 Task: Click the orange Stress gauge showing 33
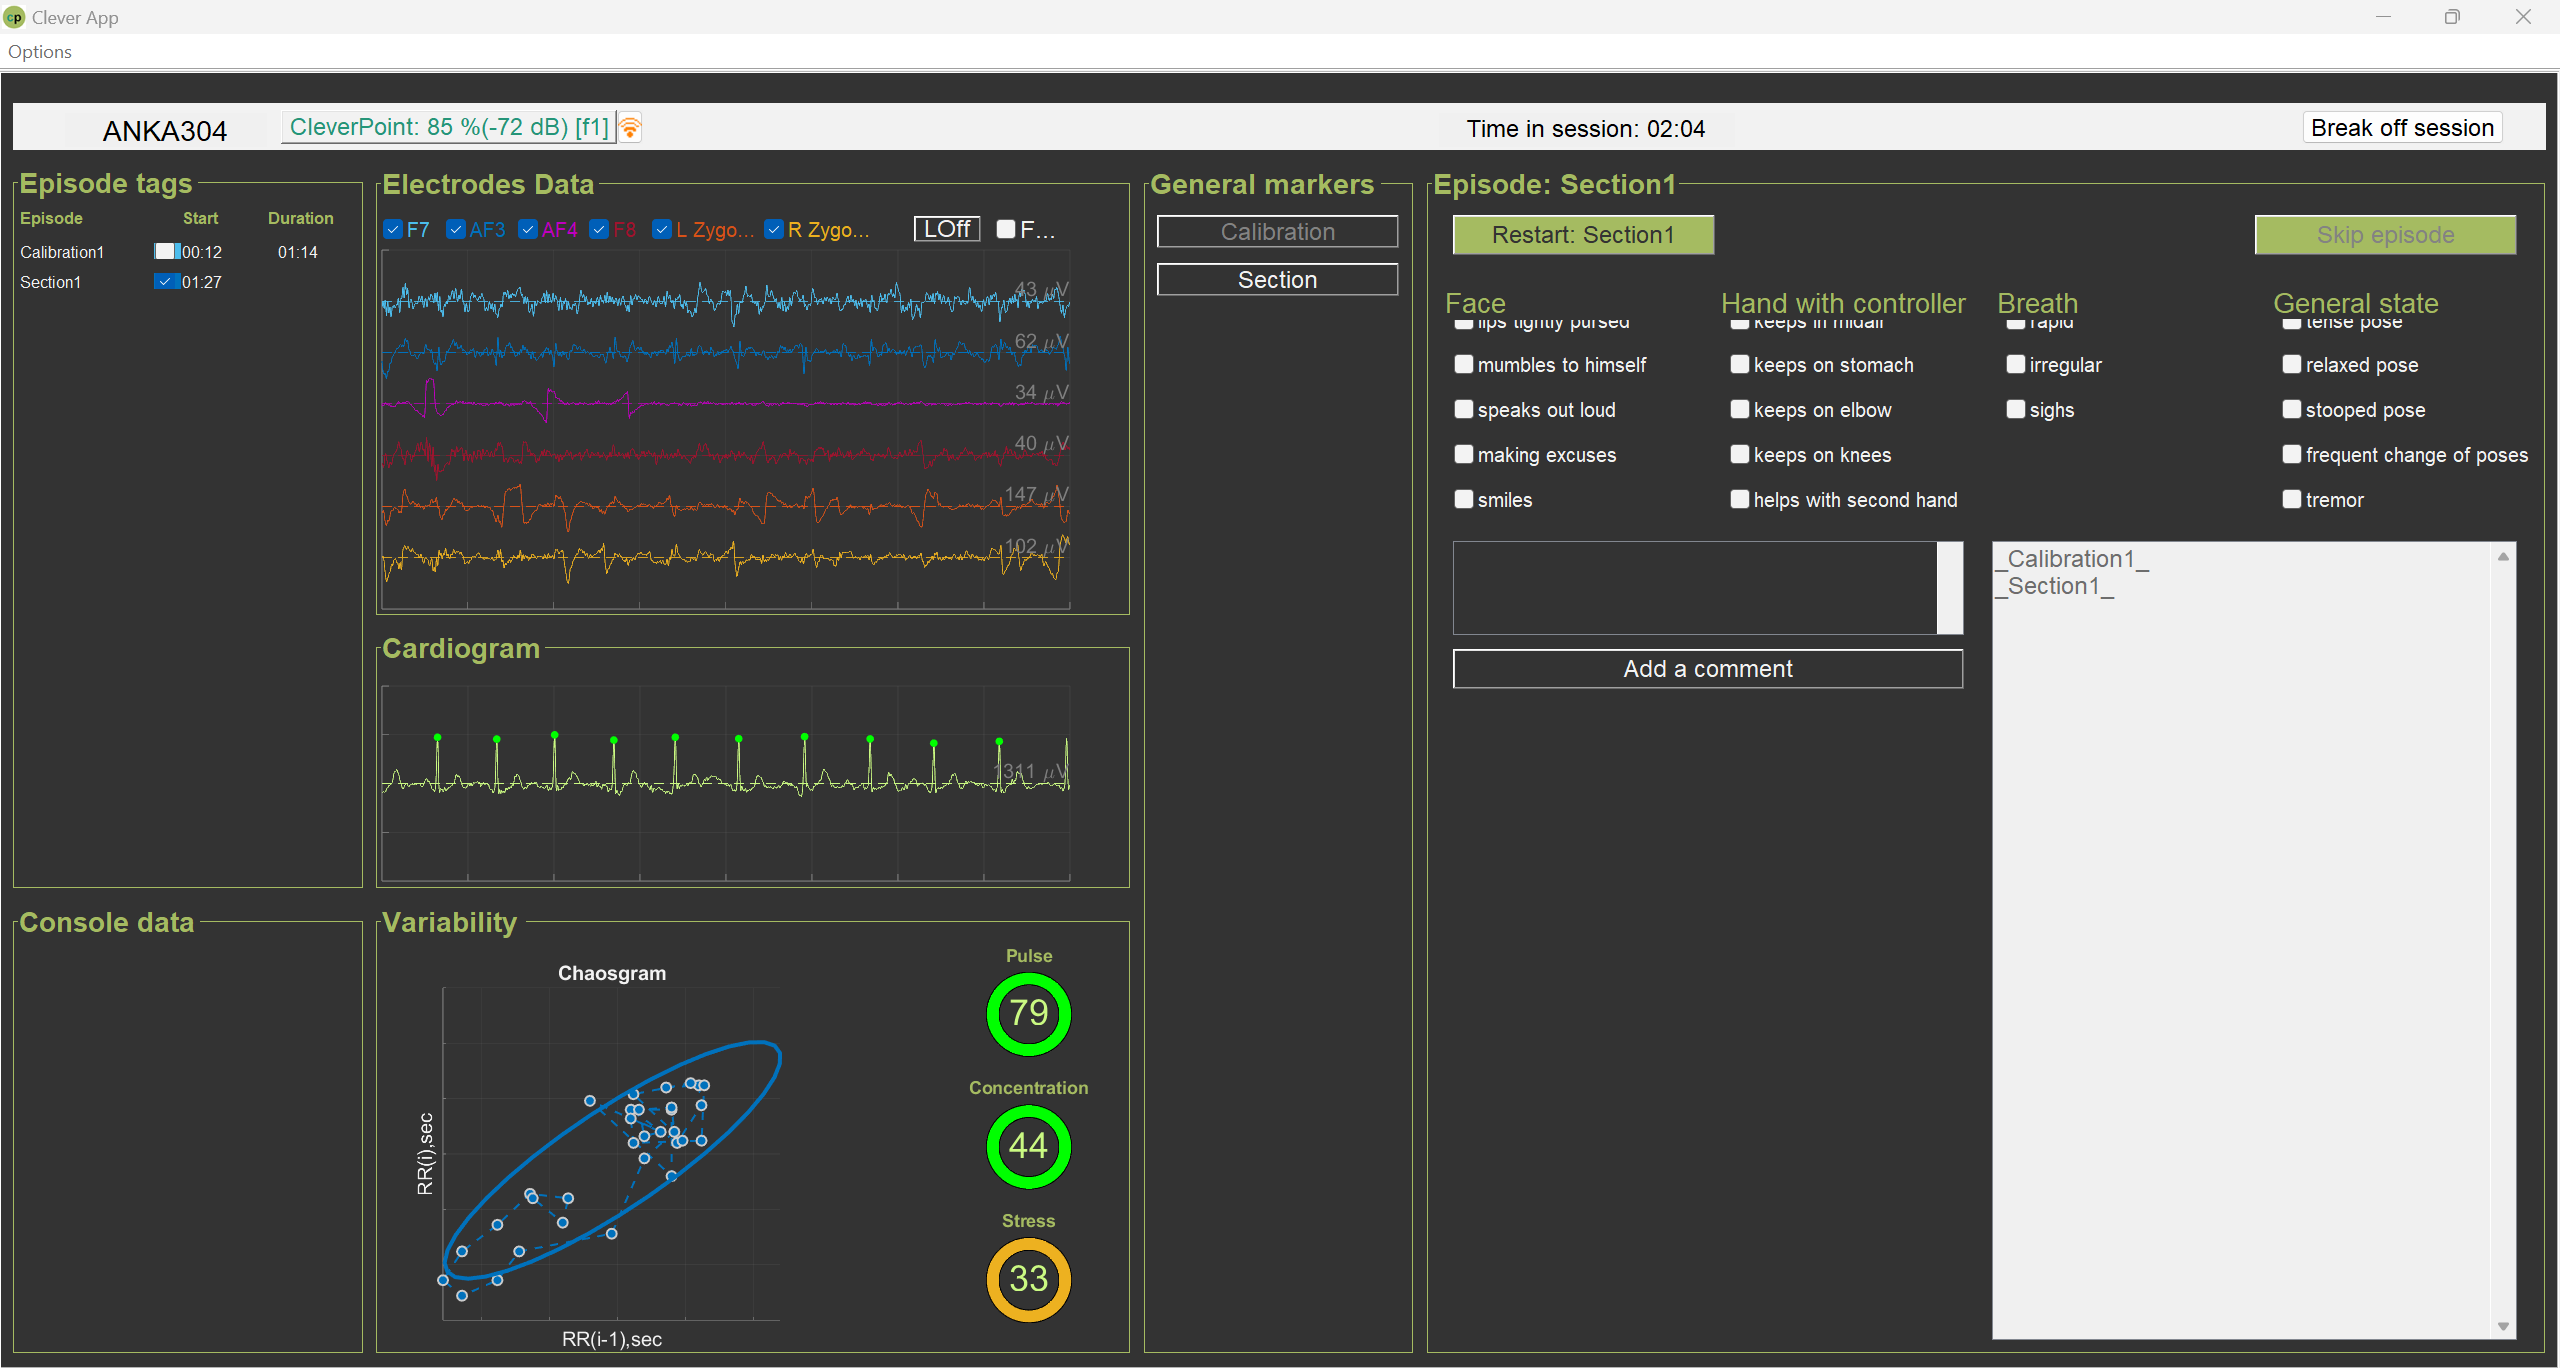[1028, 1279]
